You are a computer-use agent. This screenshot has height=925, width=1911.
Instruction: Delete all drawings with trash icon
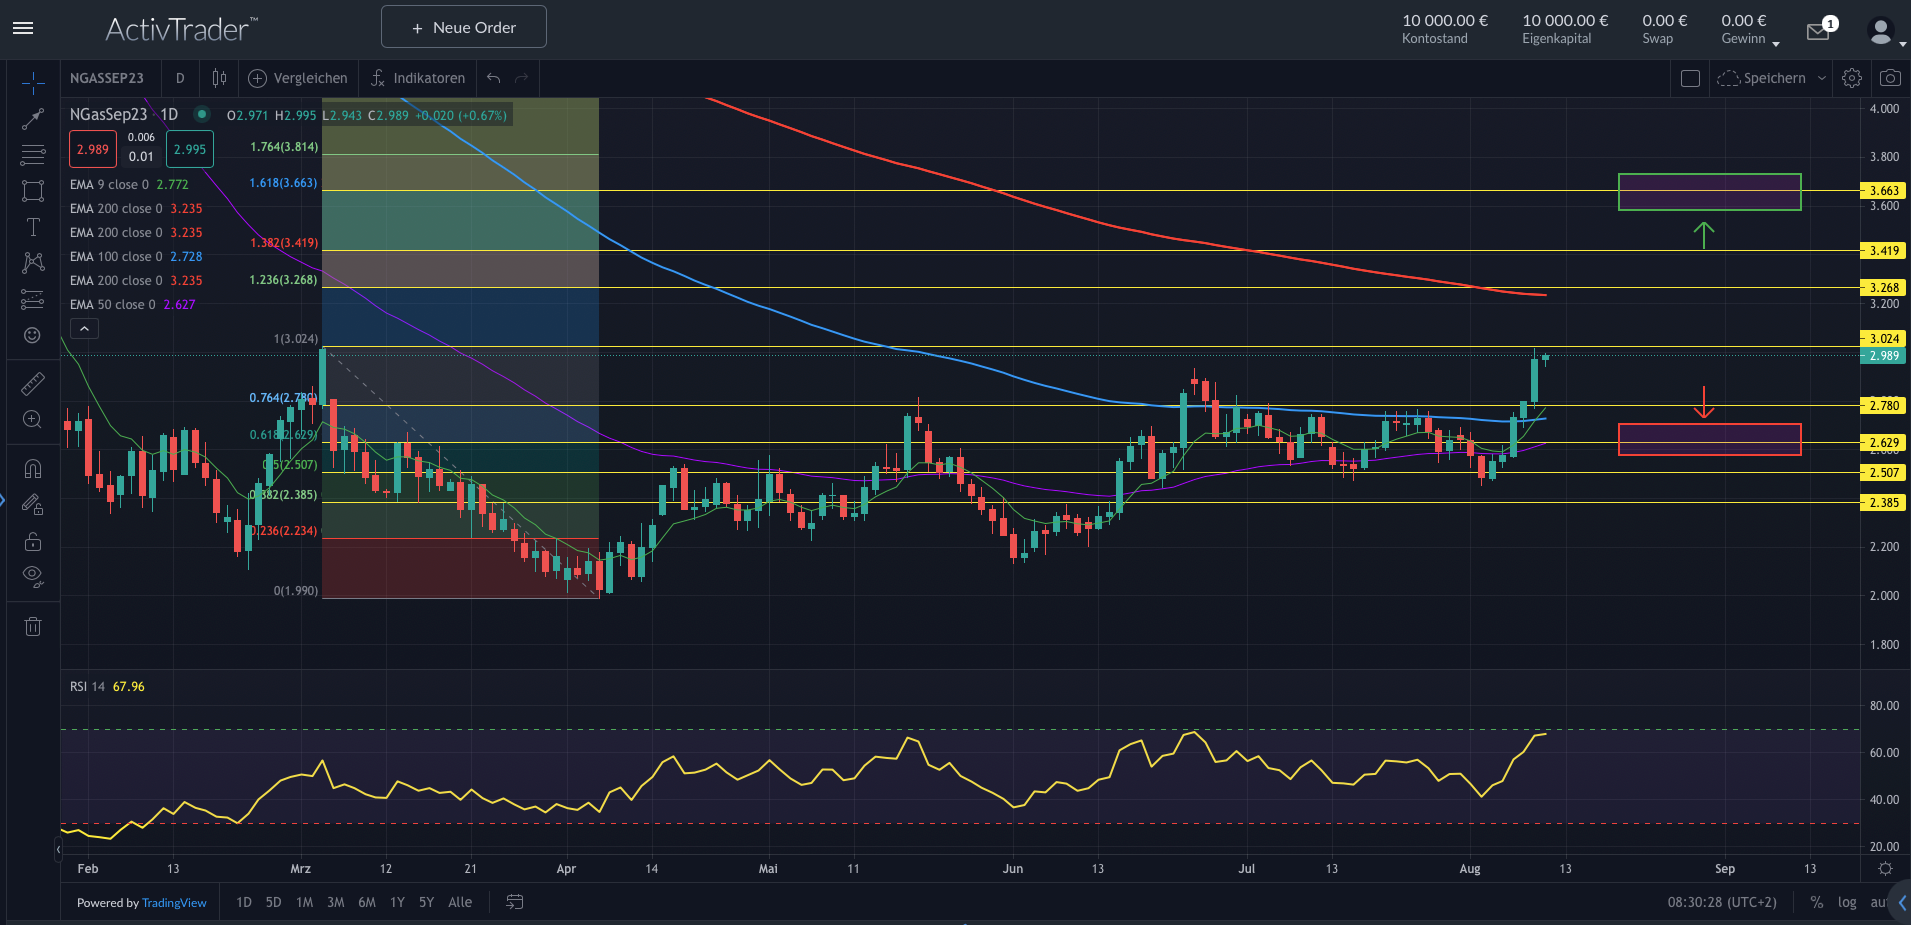[33, 627]
